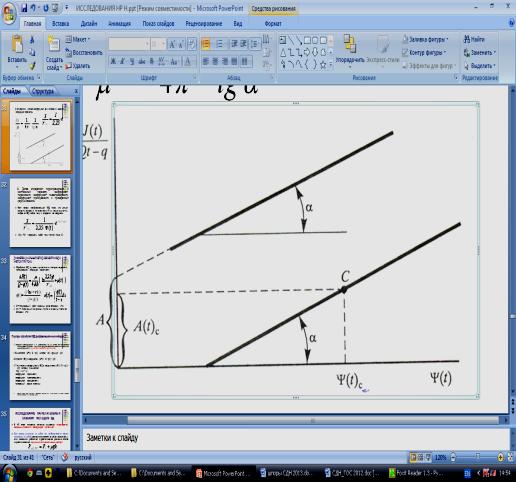This screenshot has height=482, width=516.
Task: Open the Макет layout dropdown
Action: point(78,39)
